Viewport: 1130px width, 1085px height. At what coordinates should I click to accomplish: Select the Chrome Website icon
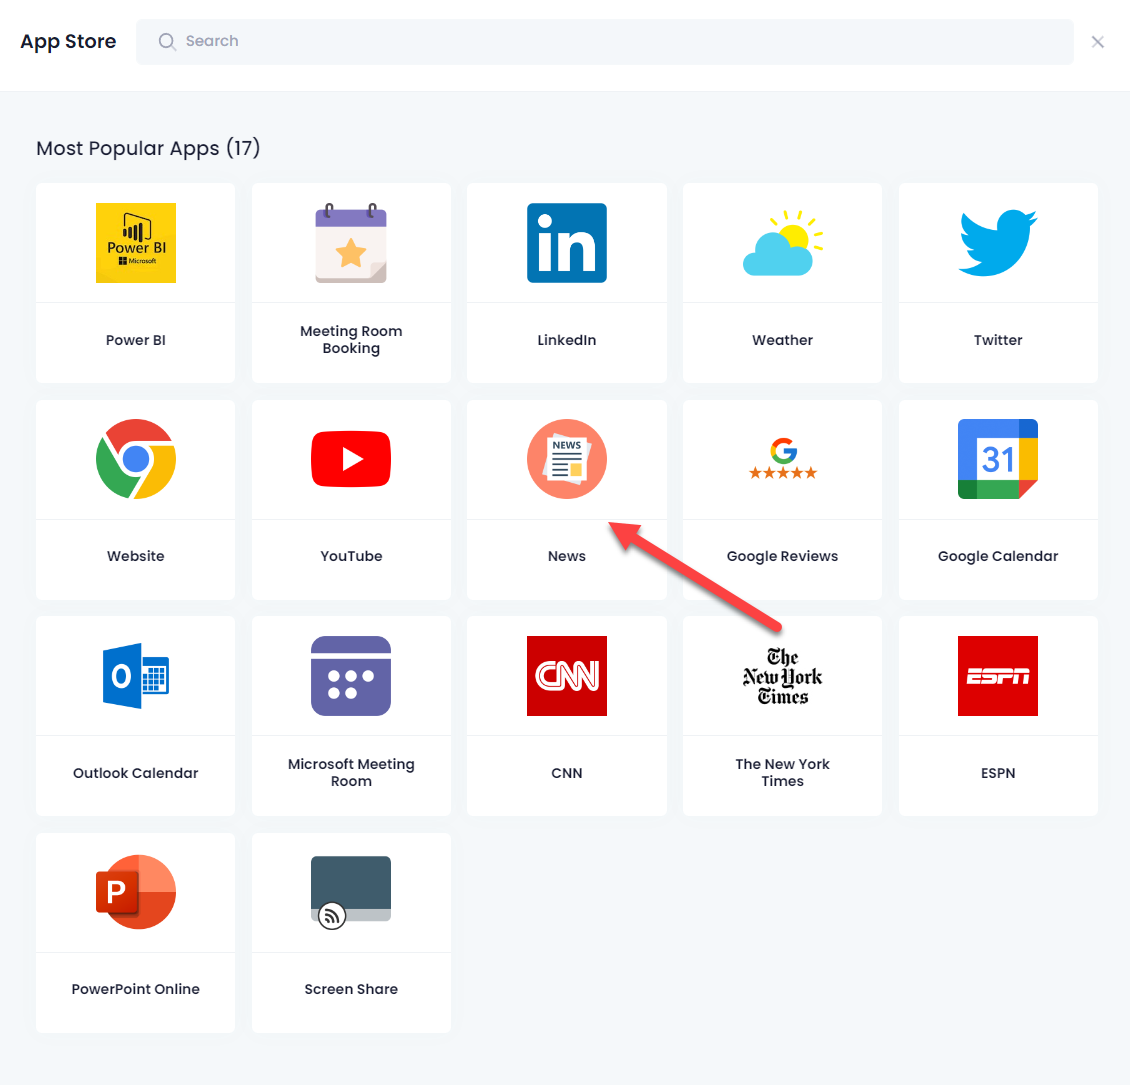click(x=135, y=459)
